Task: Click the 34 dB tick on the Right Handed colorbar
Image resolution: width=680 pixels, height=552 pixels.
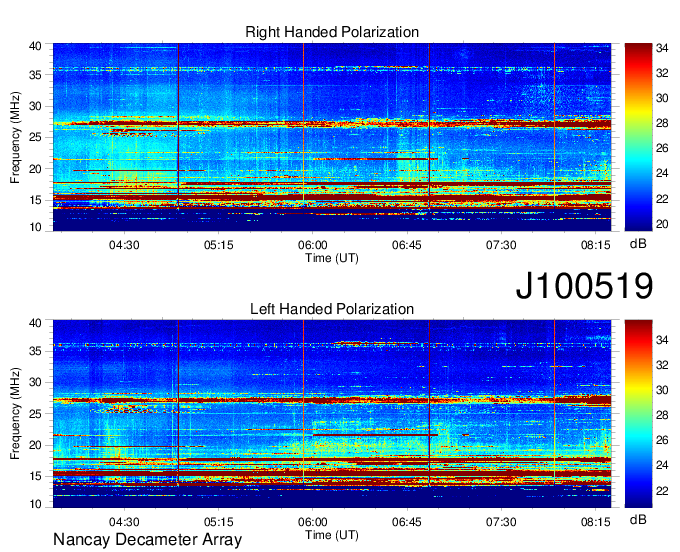Action: [662, 48]
